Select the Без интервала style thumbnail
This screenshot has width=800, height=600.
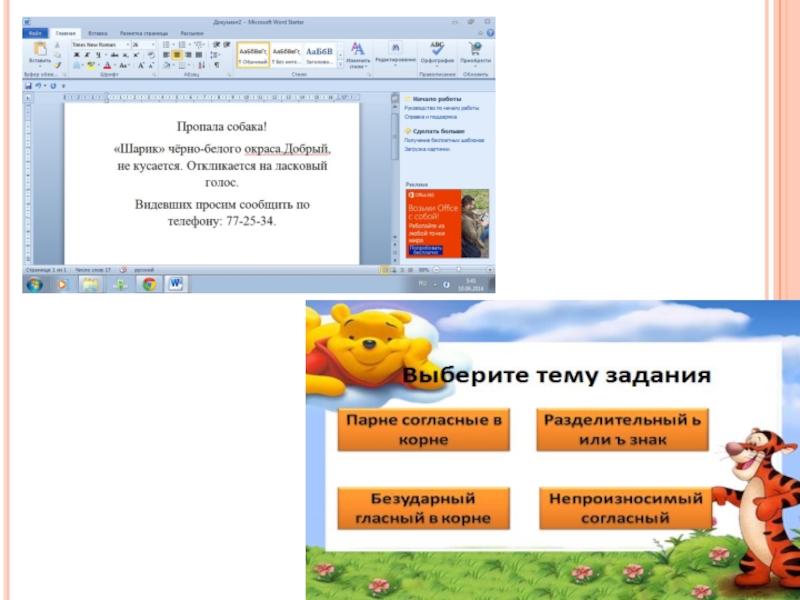(x=286, y=55)
